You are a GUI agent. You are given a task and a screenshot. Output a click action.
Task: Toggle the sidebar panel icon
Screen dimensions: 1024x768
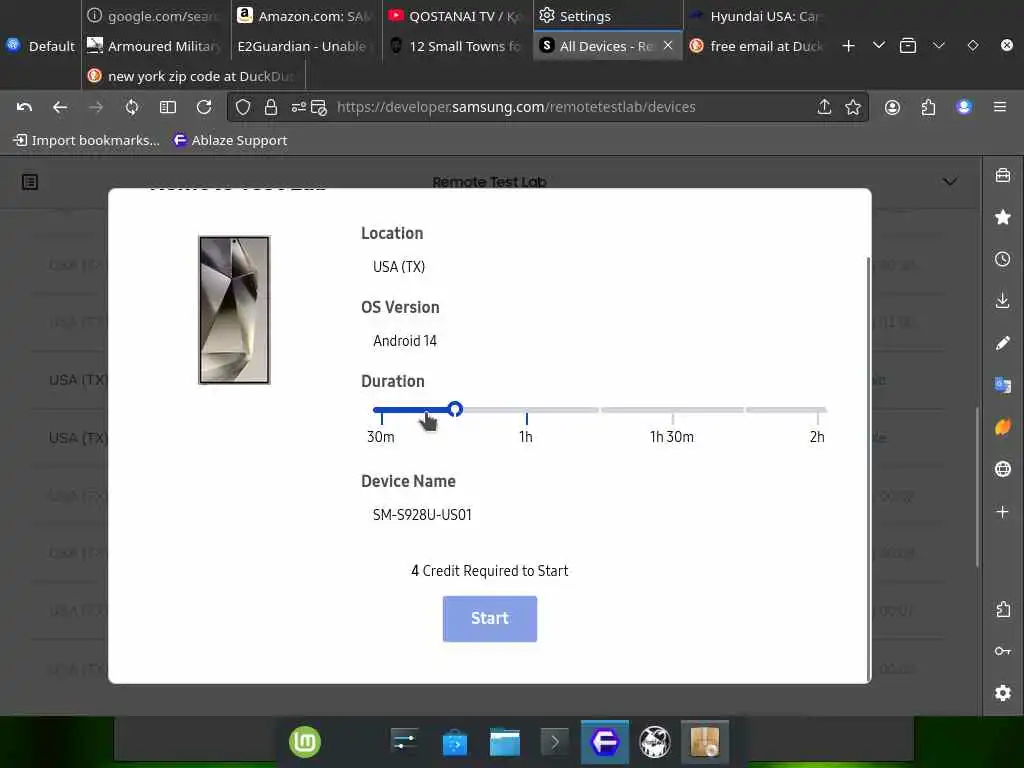(x=168, y=107)
